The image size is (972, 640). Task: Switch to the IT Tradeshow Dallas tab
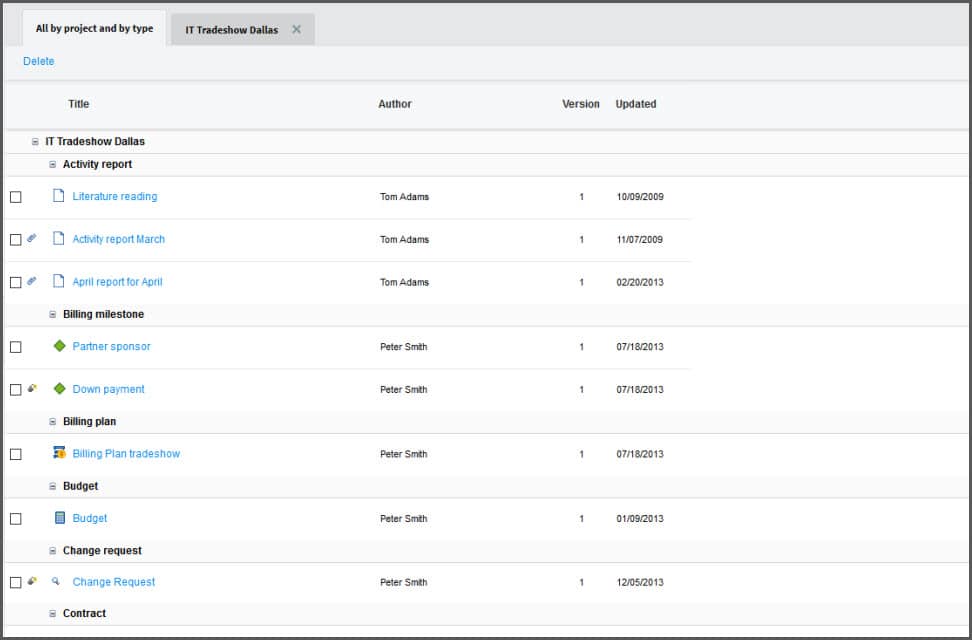pyautogui.click(x=231, y=30)
